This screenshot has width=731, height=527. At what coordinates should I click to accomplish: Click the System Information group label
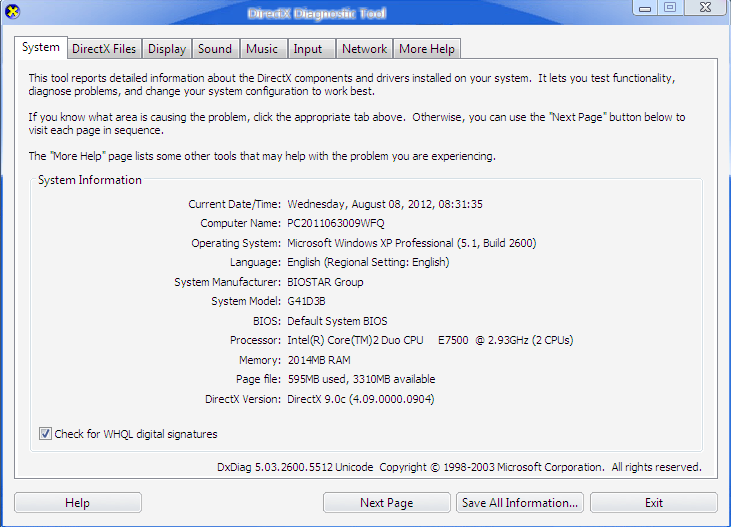pyautogui.click(x=90, y=180)
